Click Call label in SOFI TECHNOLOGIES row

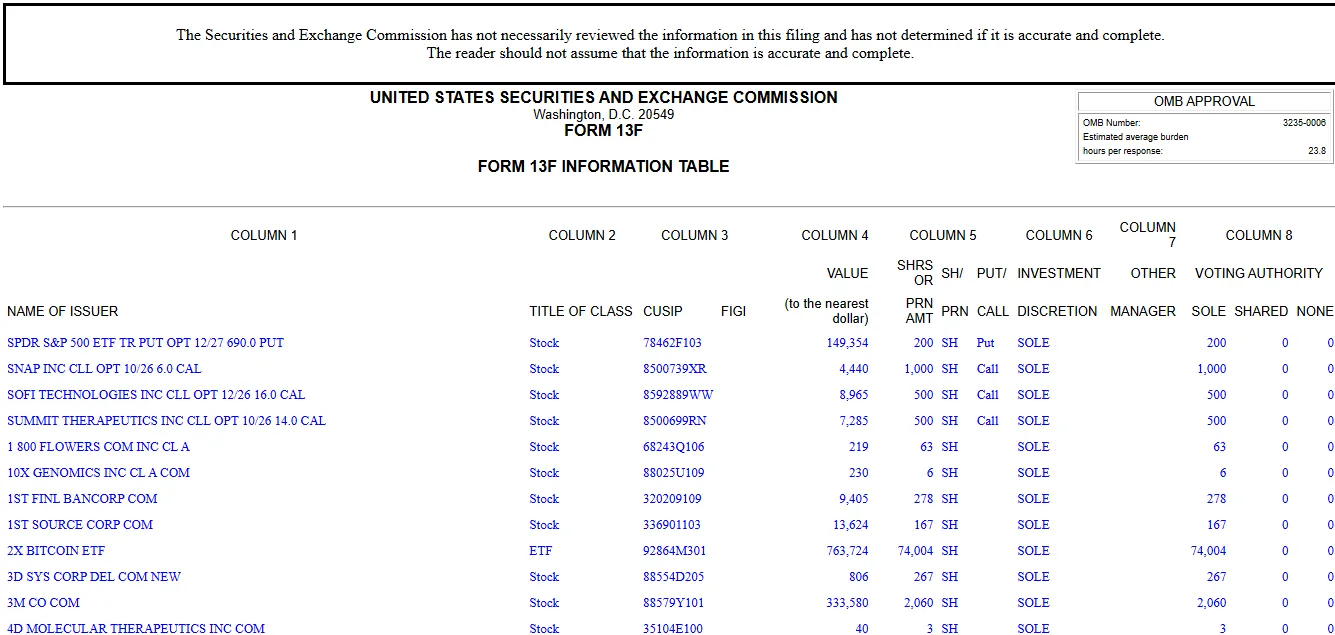(x=988, y=395)
